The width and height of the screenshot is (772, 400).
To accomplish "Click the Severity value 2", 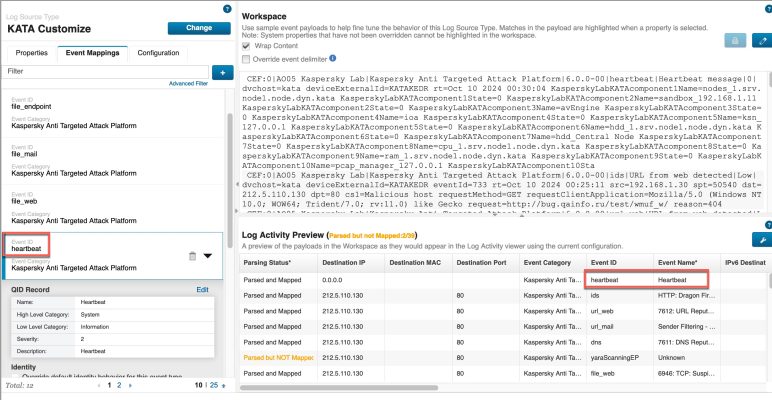I will click(x=82, y=339).
